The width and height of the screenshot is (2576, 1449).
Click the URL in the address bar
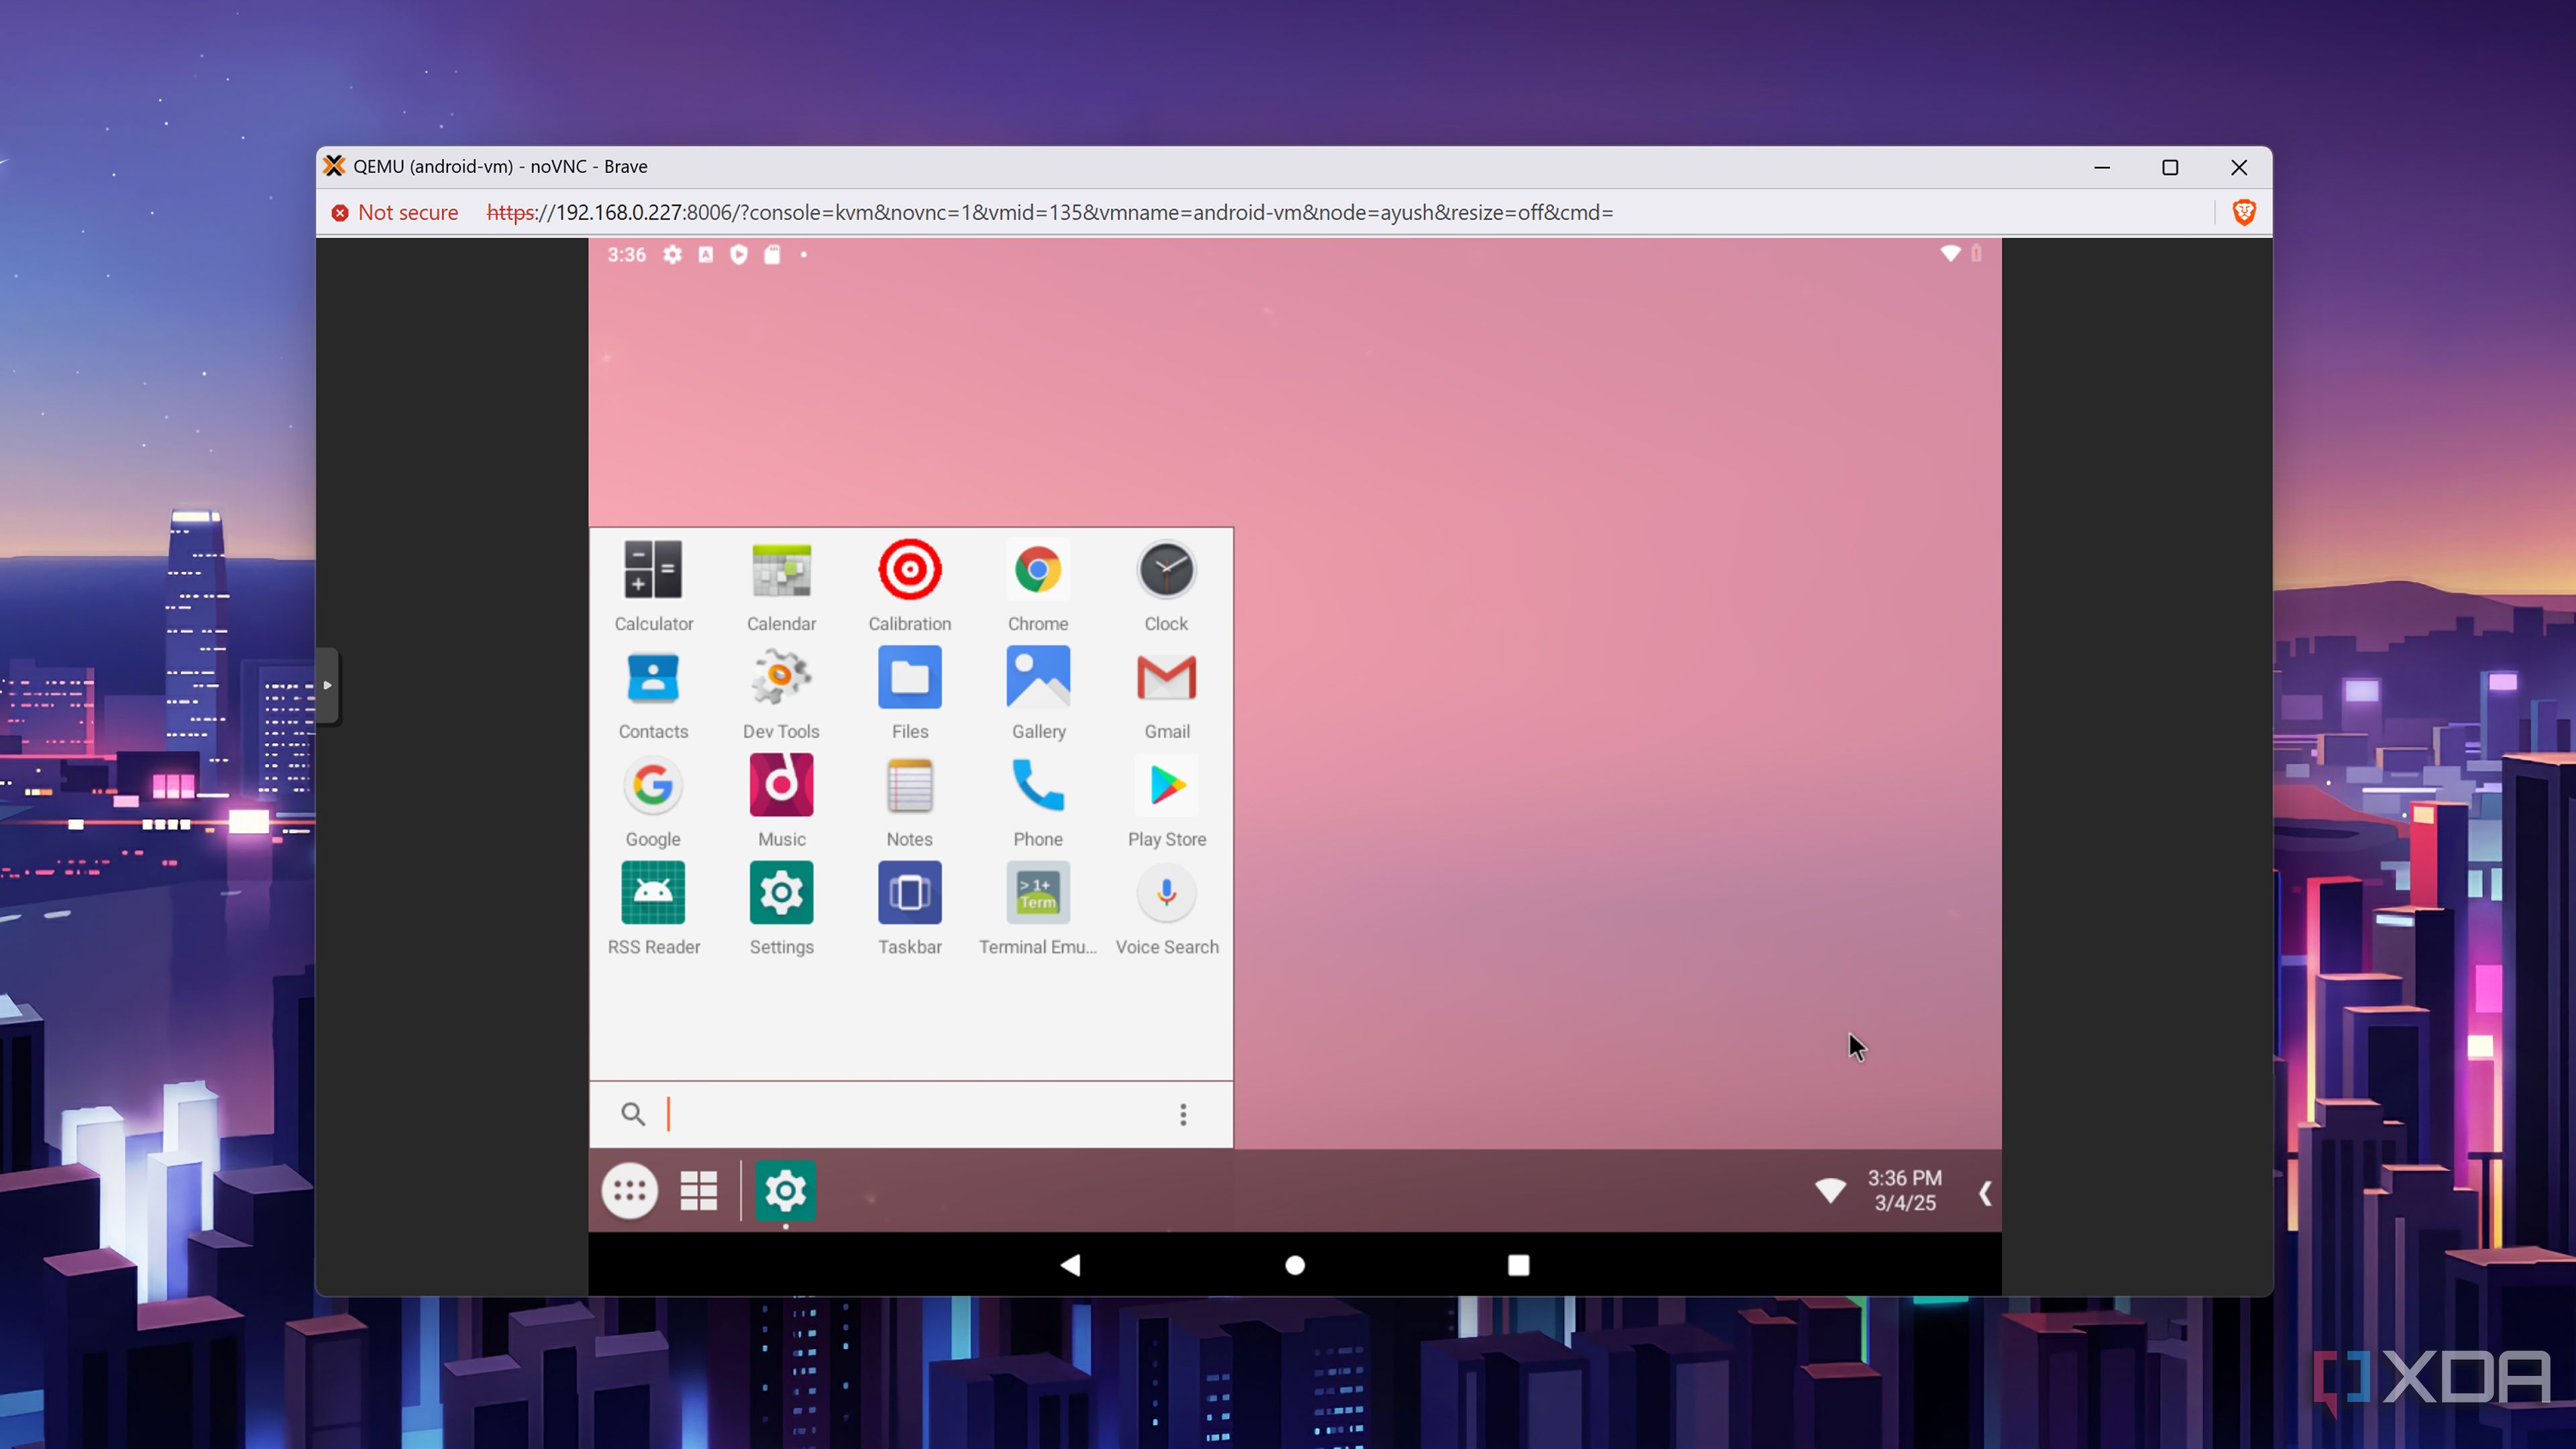[1050, 212]
